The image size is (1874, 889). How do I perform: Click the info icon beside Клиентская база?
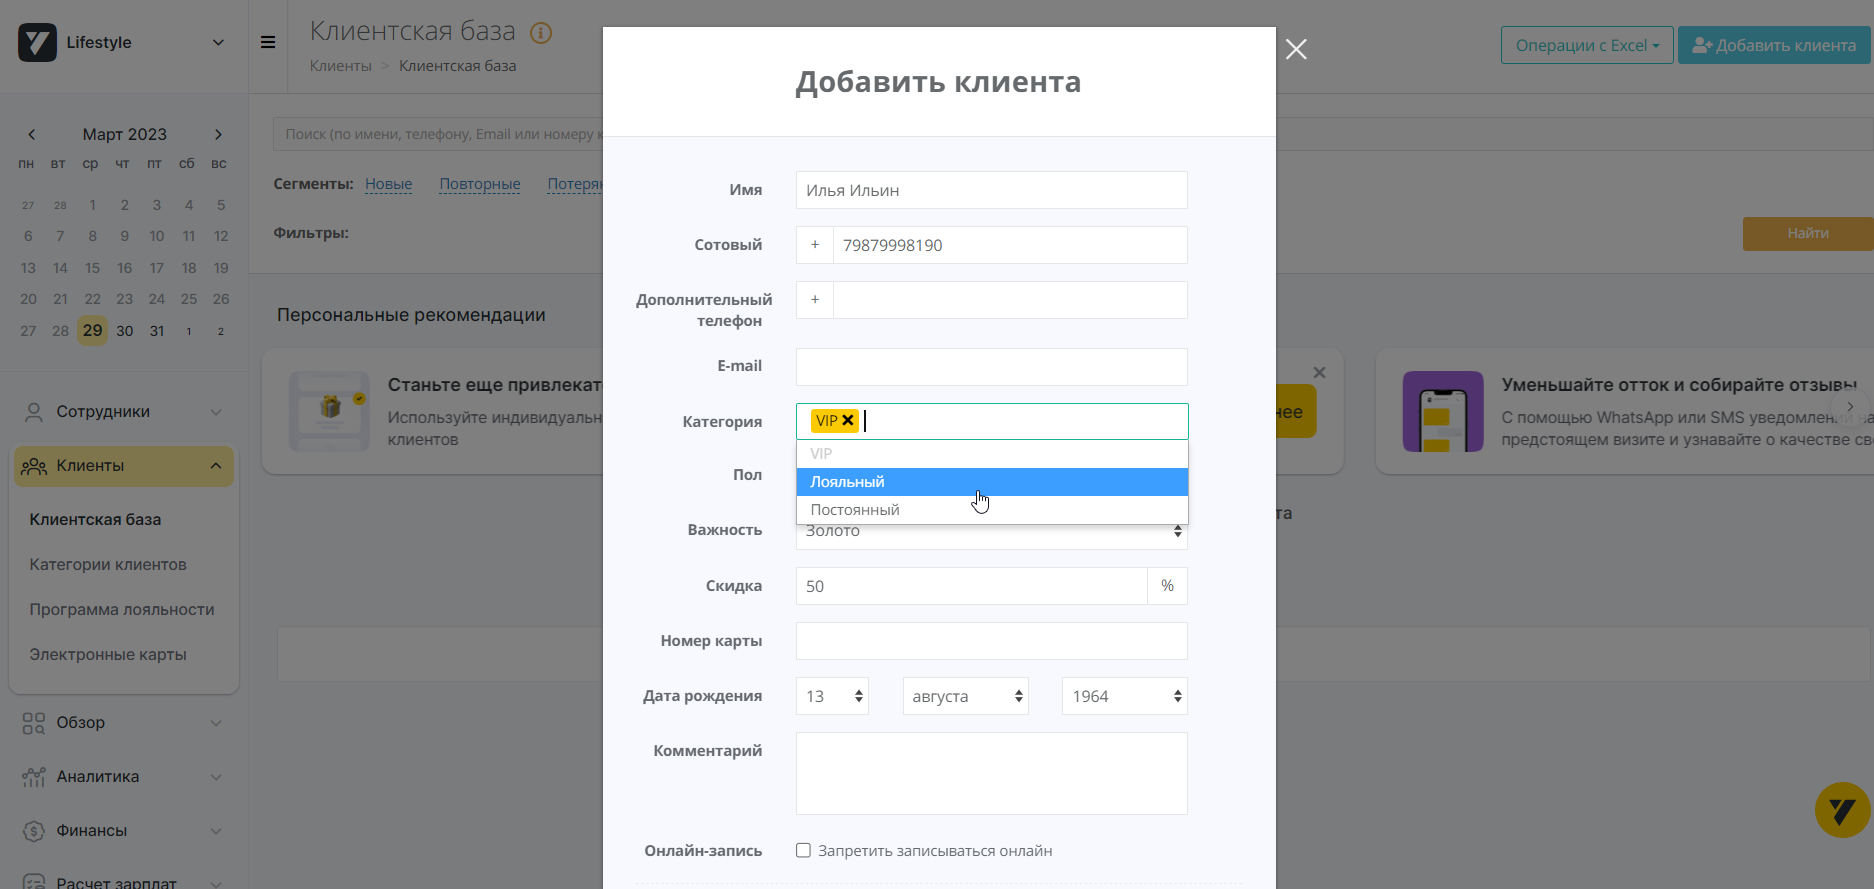click(541, 33)
